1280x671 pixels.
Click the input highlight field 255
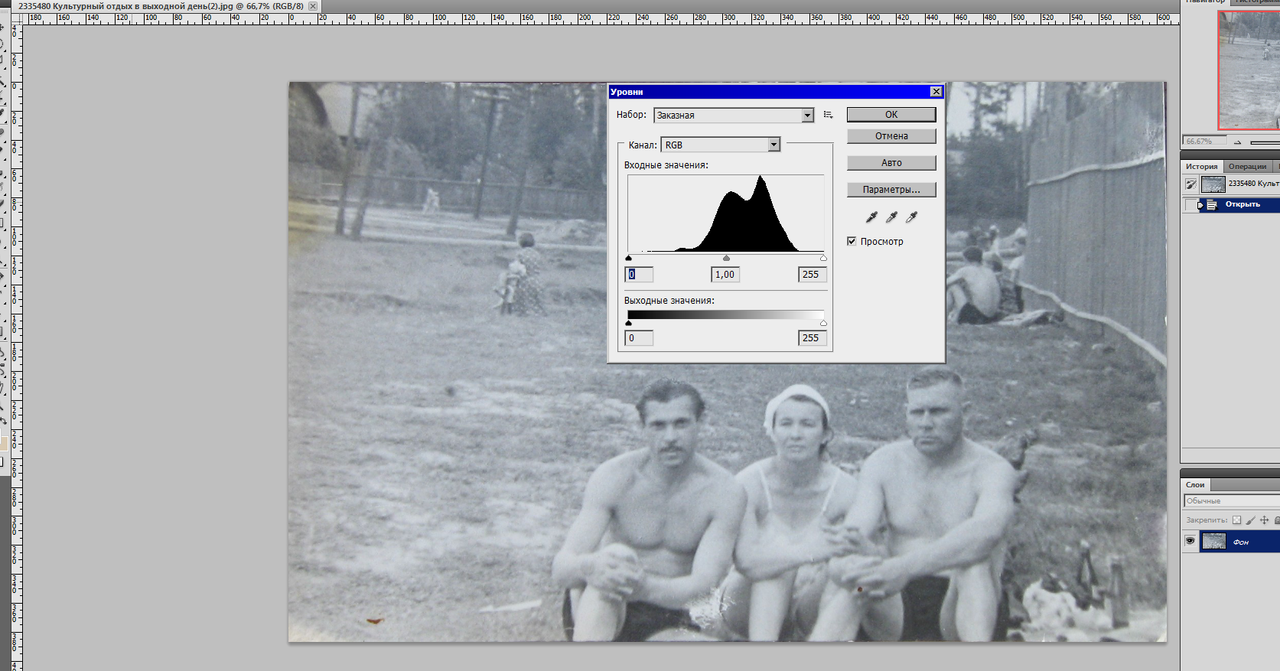point(811,275)
